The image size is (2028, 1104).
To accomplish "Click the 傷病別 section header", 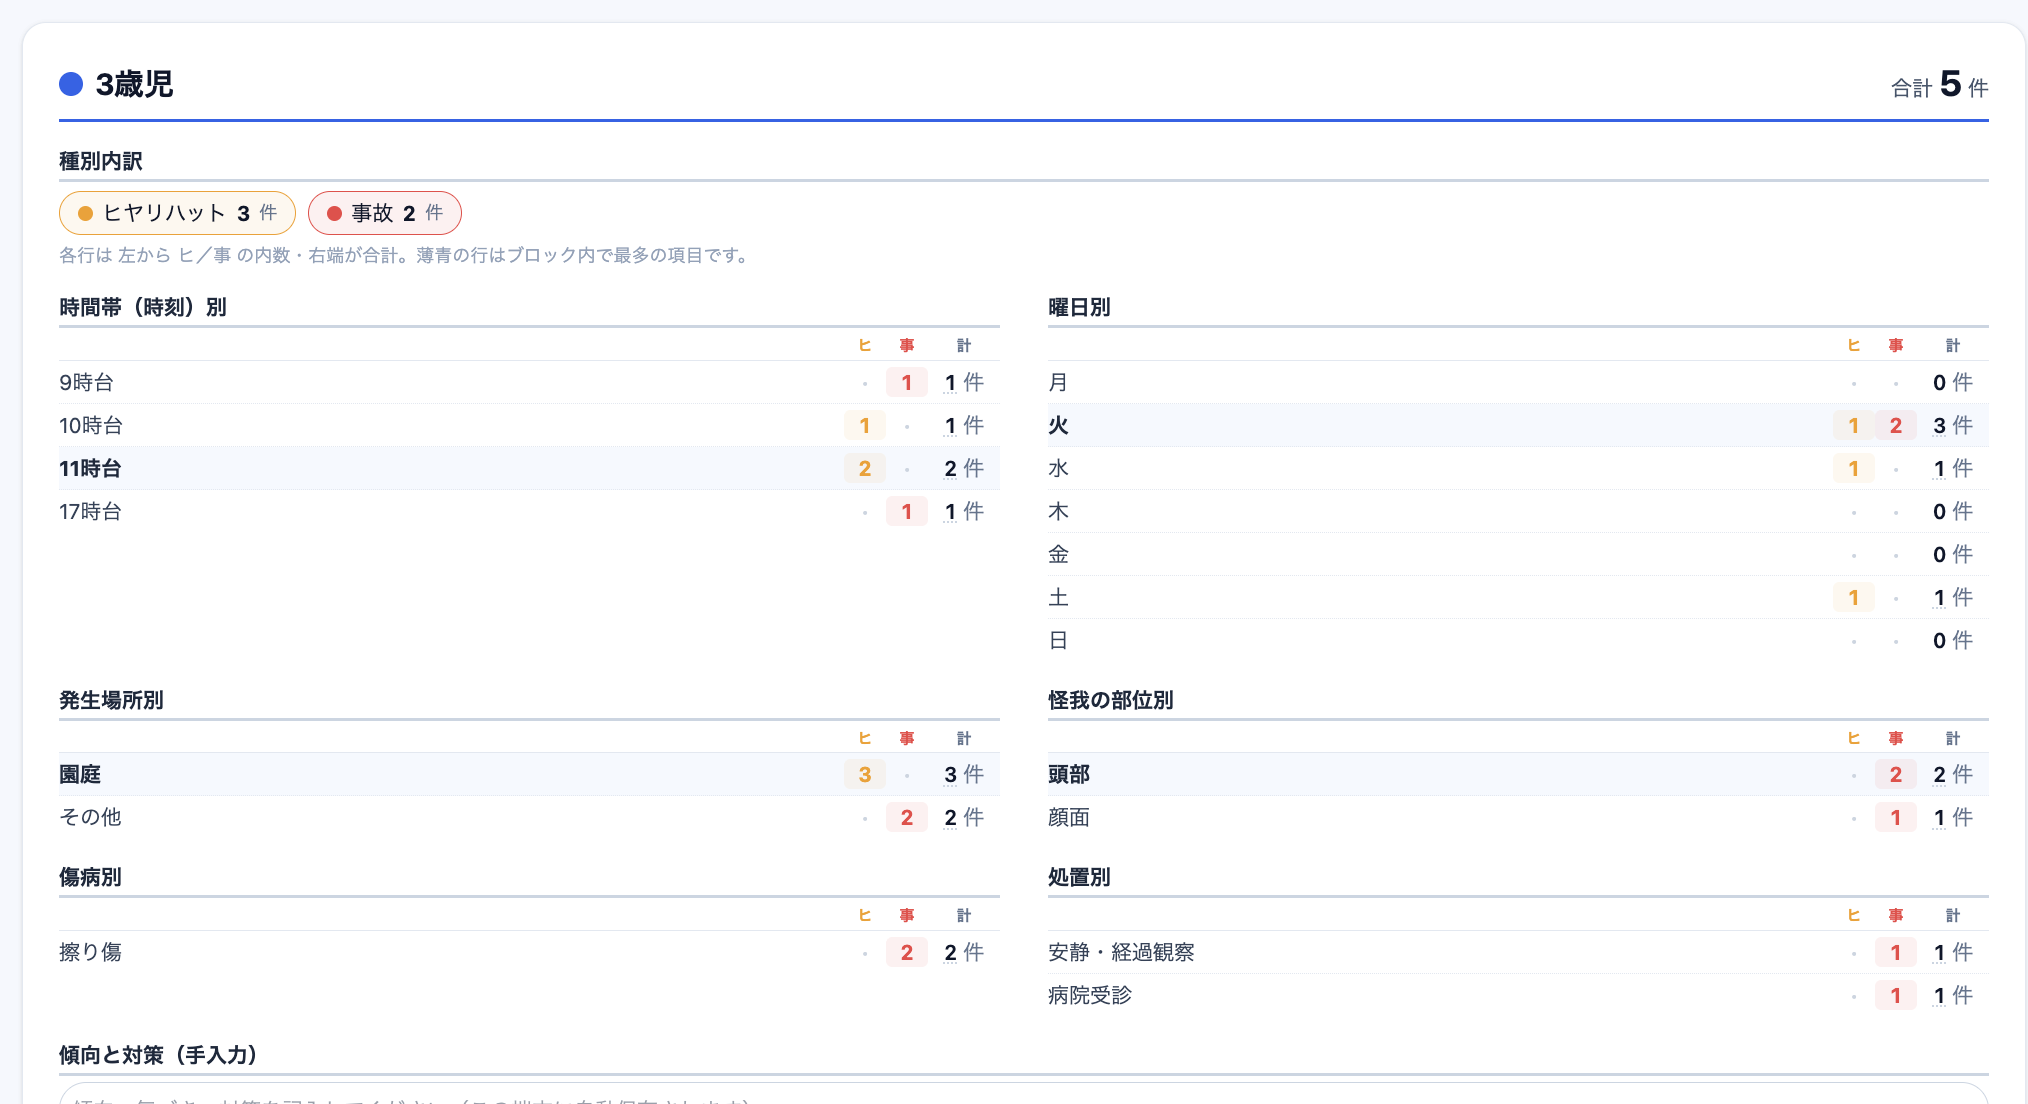I will 90,877.
